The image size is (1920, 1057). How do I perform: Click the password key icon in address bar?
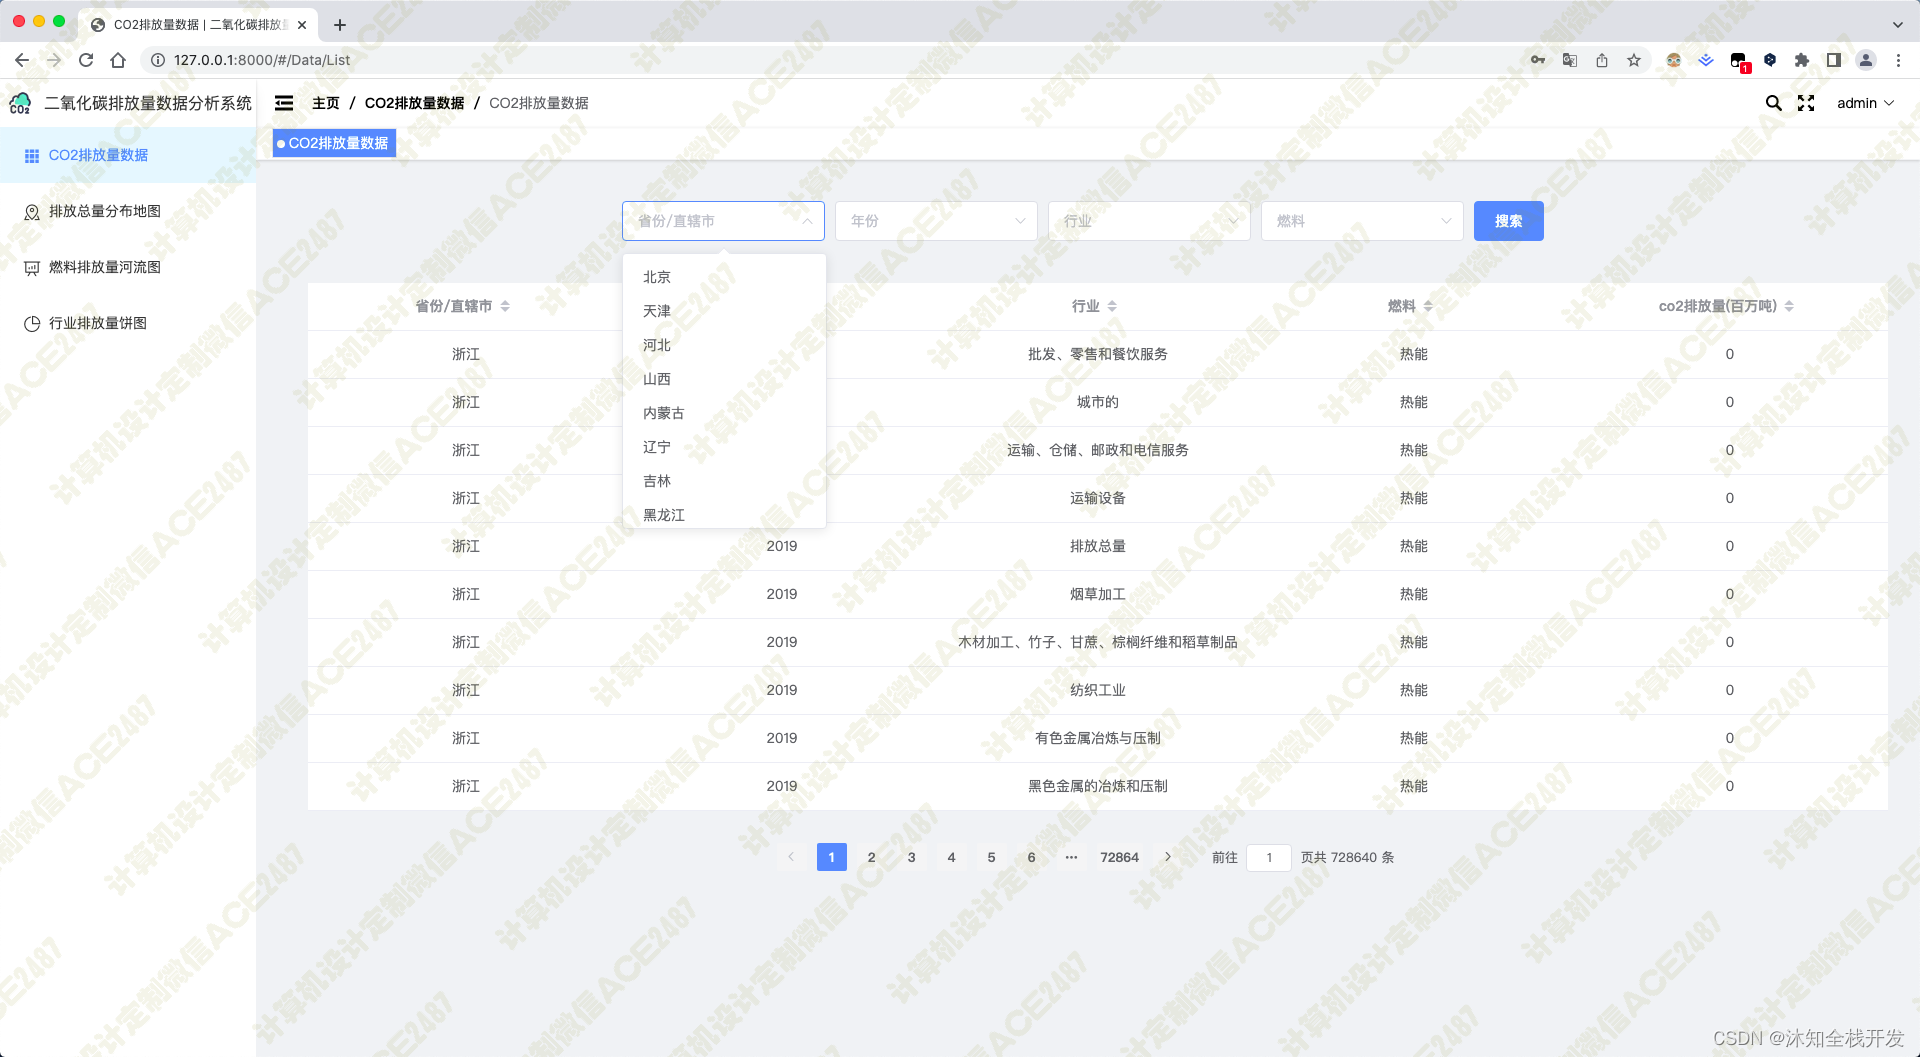coord(1538,60)
